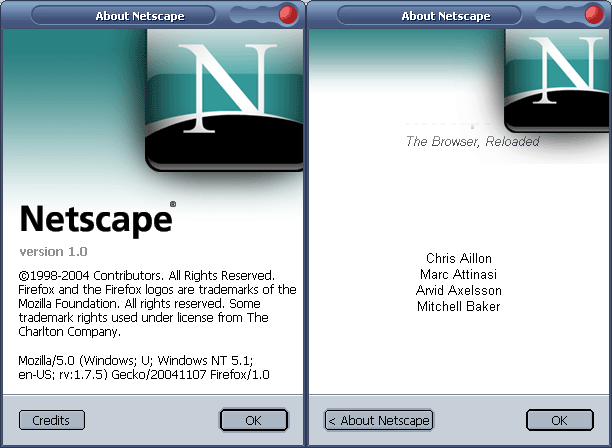Click the 'version 1.0' text
612x448 pixels.
click(x=53, y=252)
